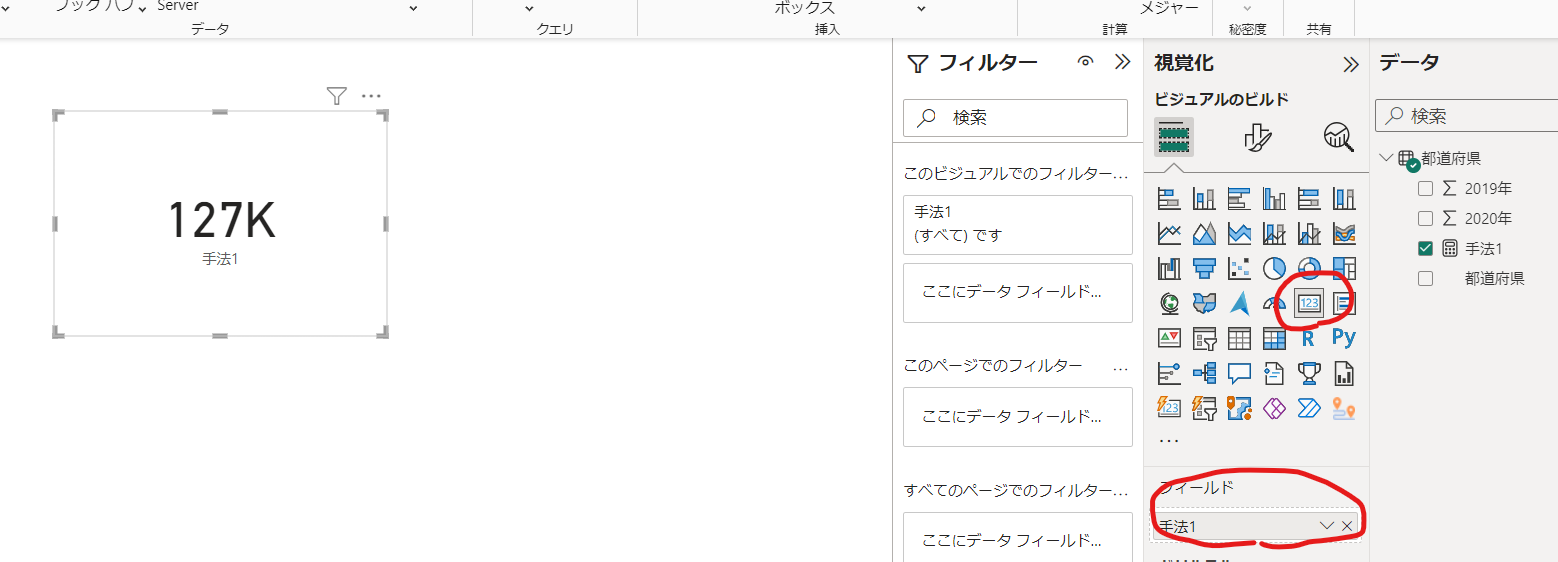Check the 2019年 field checkbox
This screenshot has width=1558, height=562.
coord(1426,188)
